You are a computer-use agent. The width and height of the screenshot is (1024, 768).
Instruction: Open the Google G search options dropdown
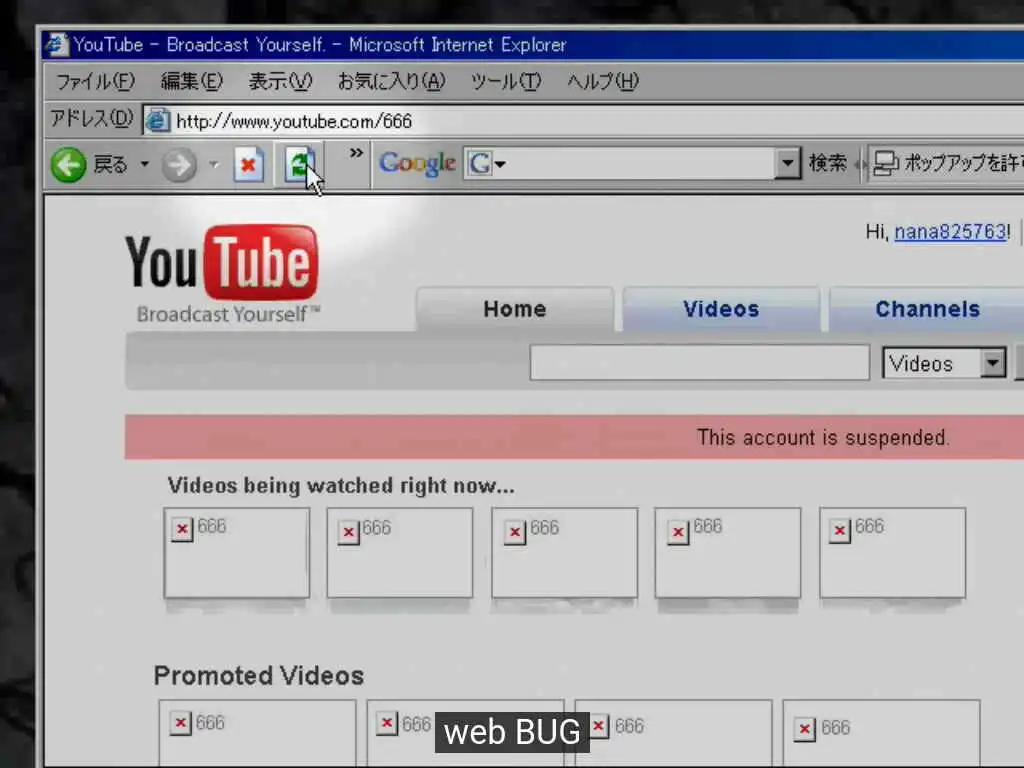(x=486, y=163)
